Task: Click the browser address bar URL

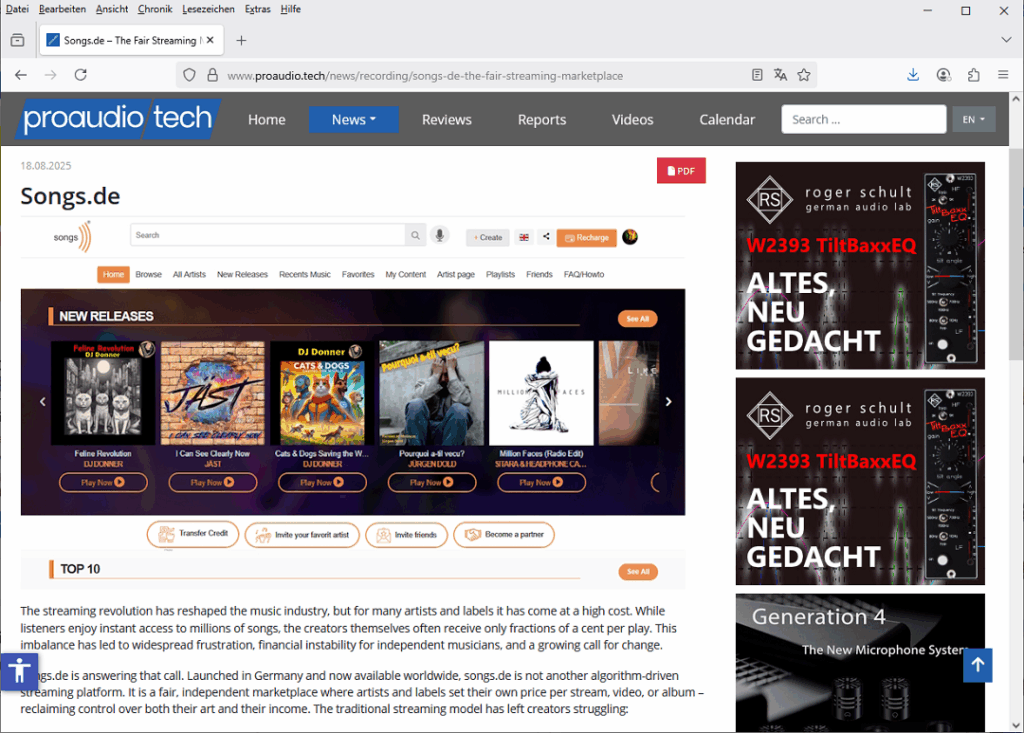Action: click(x=424, y=76)
